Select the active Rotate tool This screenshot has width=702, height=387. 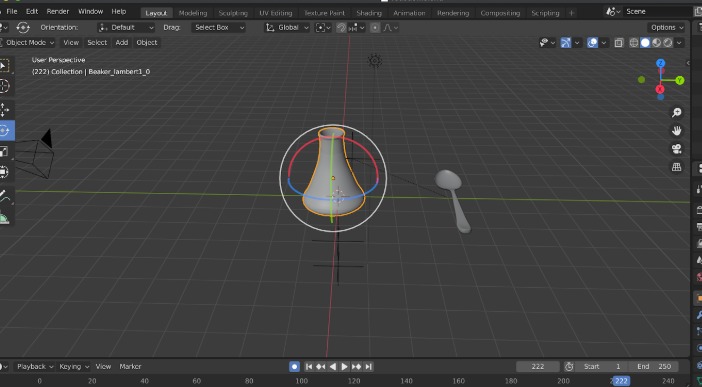tap(5, 131)
